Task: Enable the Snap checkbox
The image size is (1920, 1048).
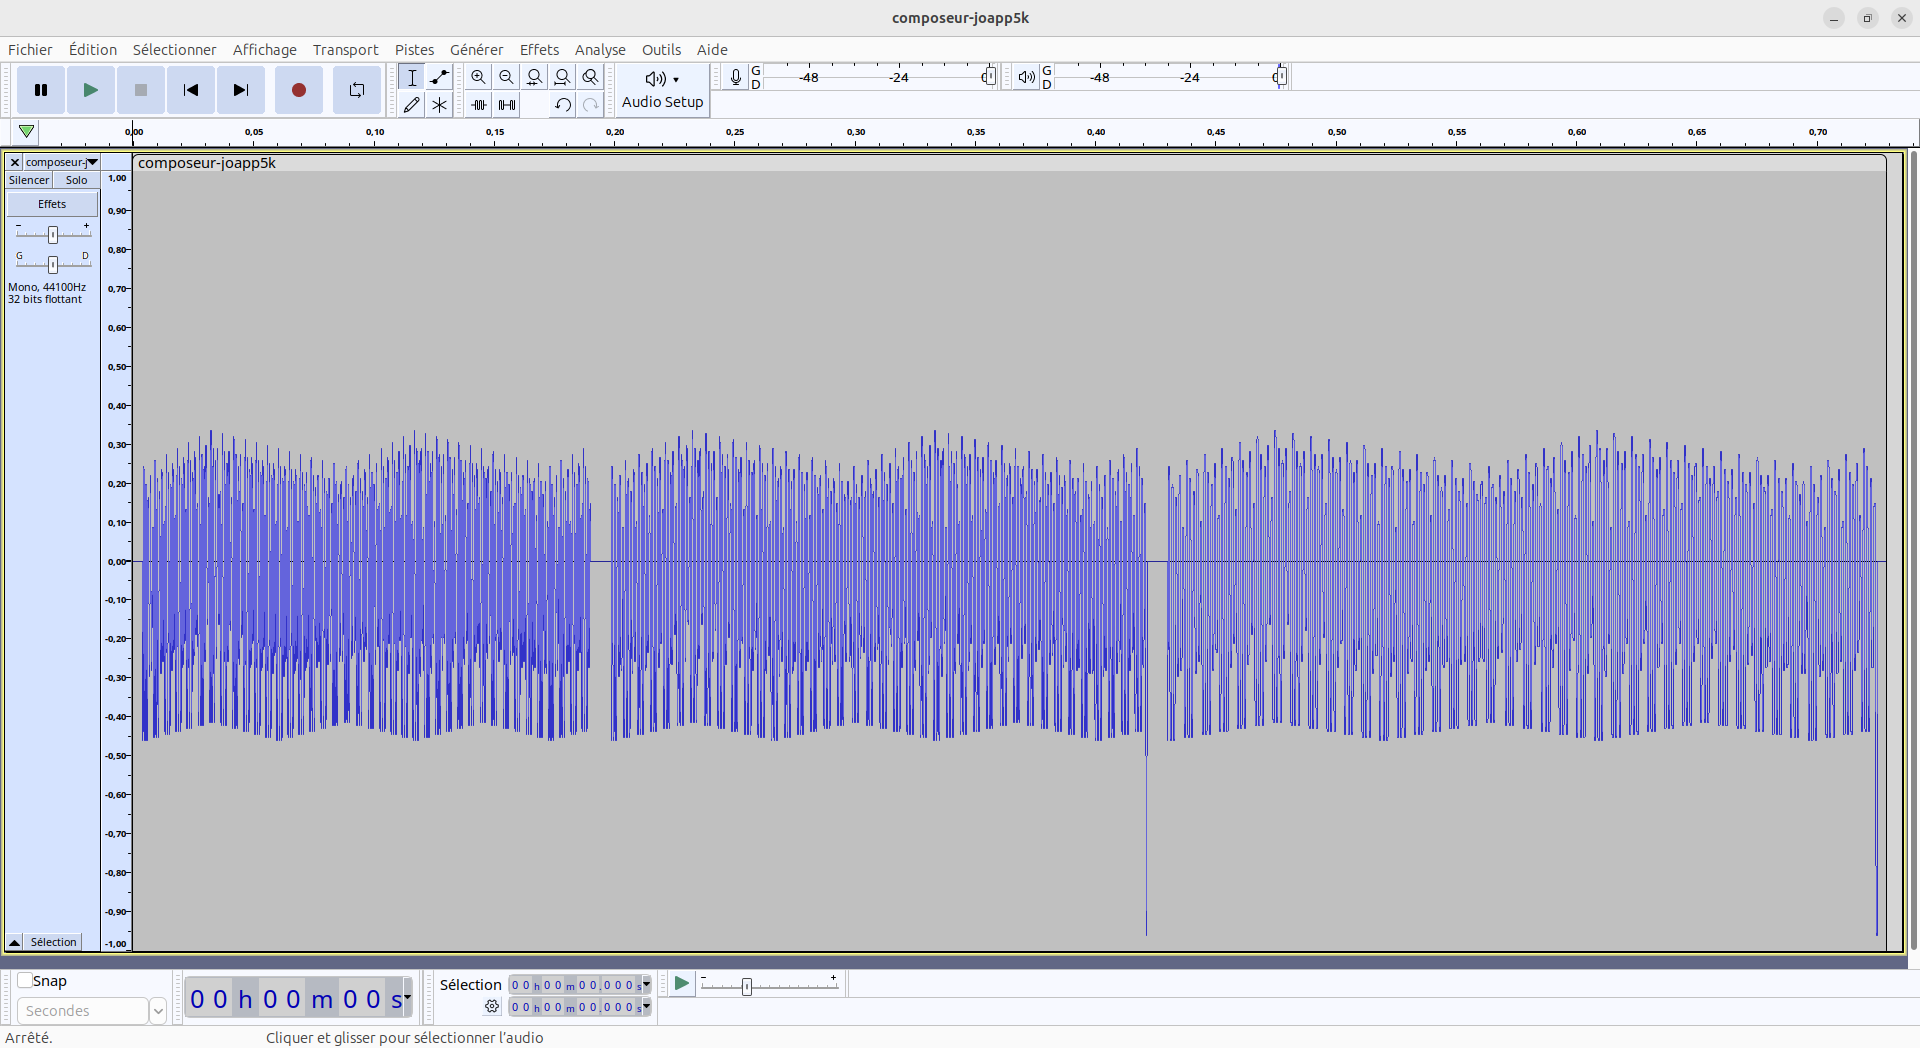Action: point(25,981)
